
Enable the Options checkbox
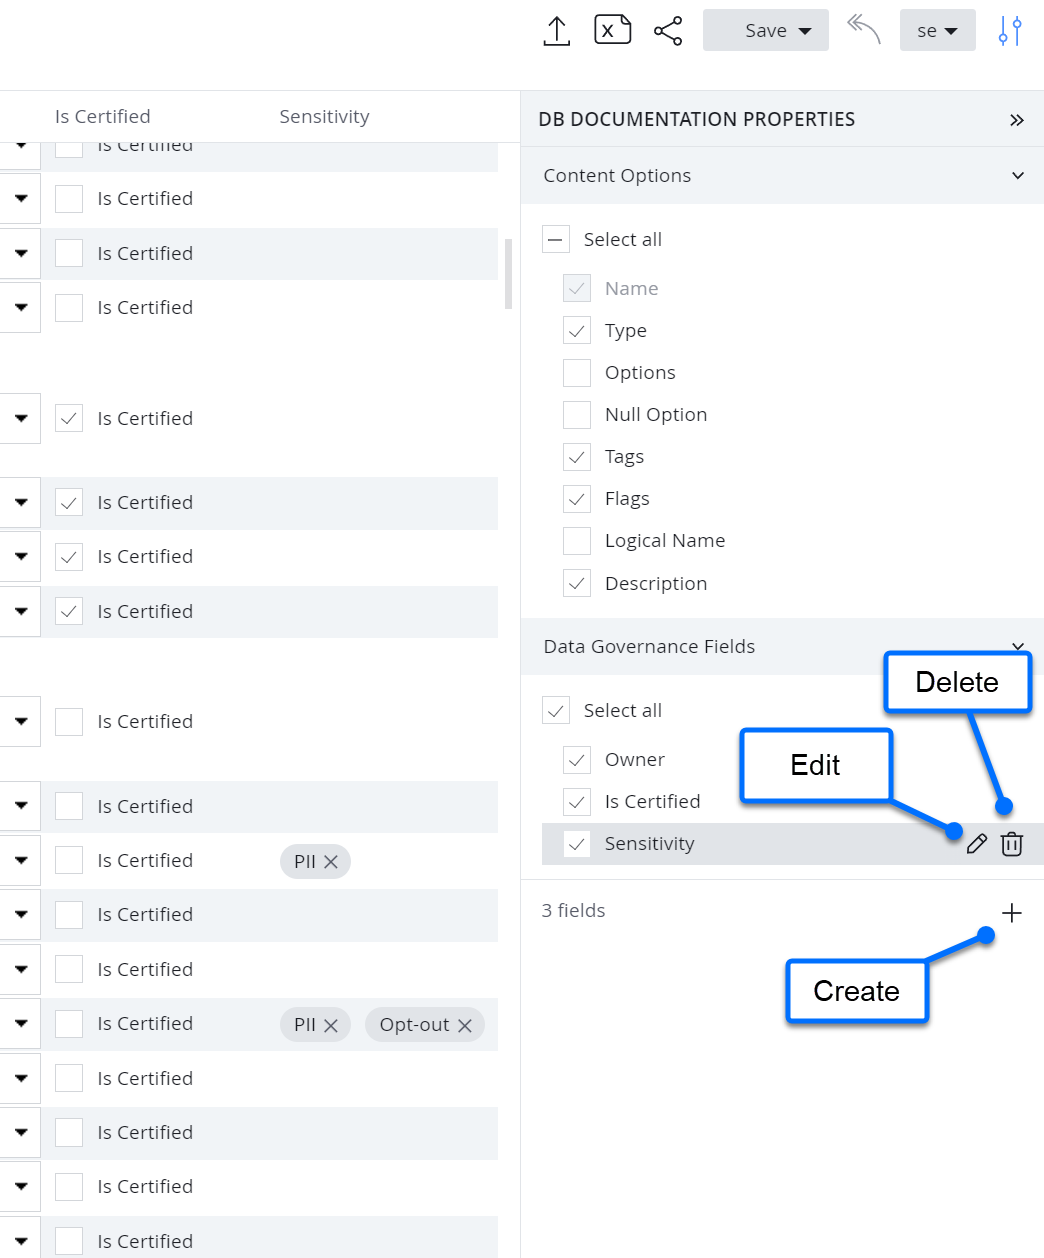(x=577, y=372)
